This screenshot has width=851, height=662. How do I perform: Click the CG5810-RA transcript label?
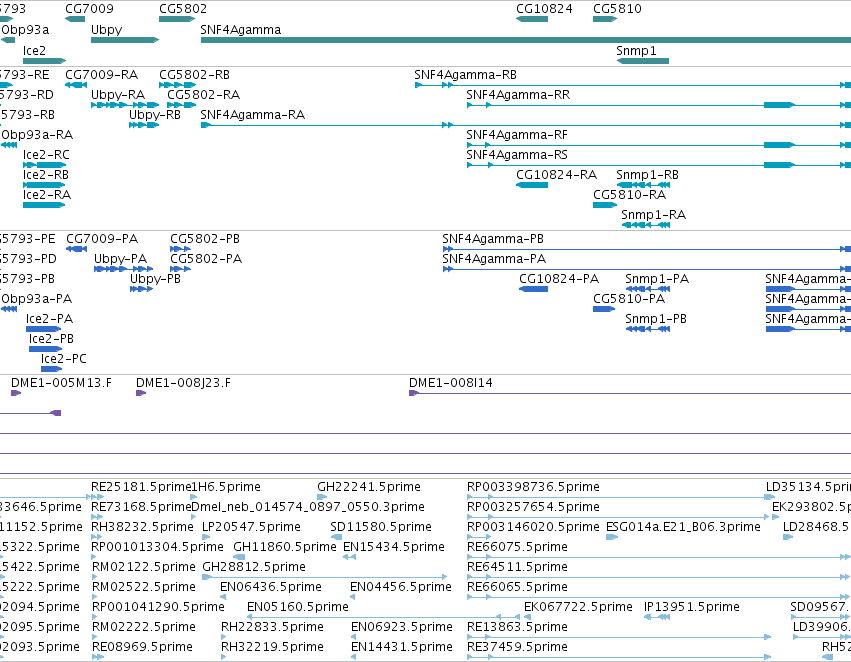click(x=630, y=195)
